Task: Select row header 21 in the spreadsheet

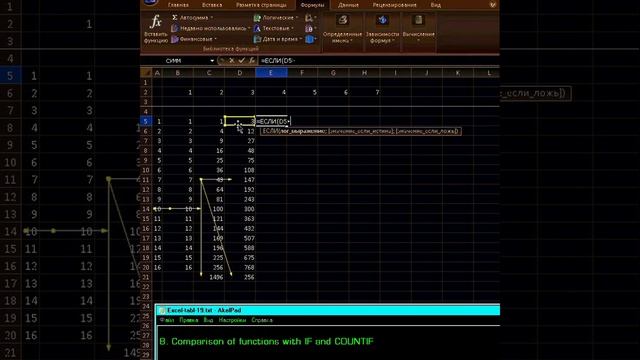Action: pyautogui.click(x=146, y=277)
